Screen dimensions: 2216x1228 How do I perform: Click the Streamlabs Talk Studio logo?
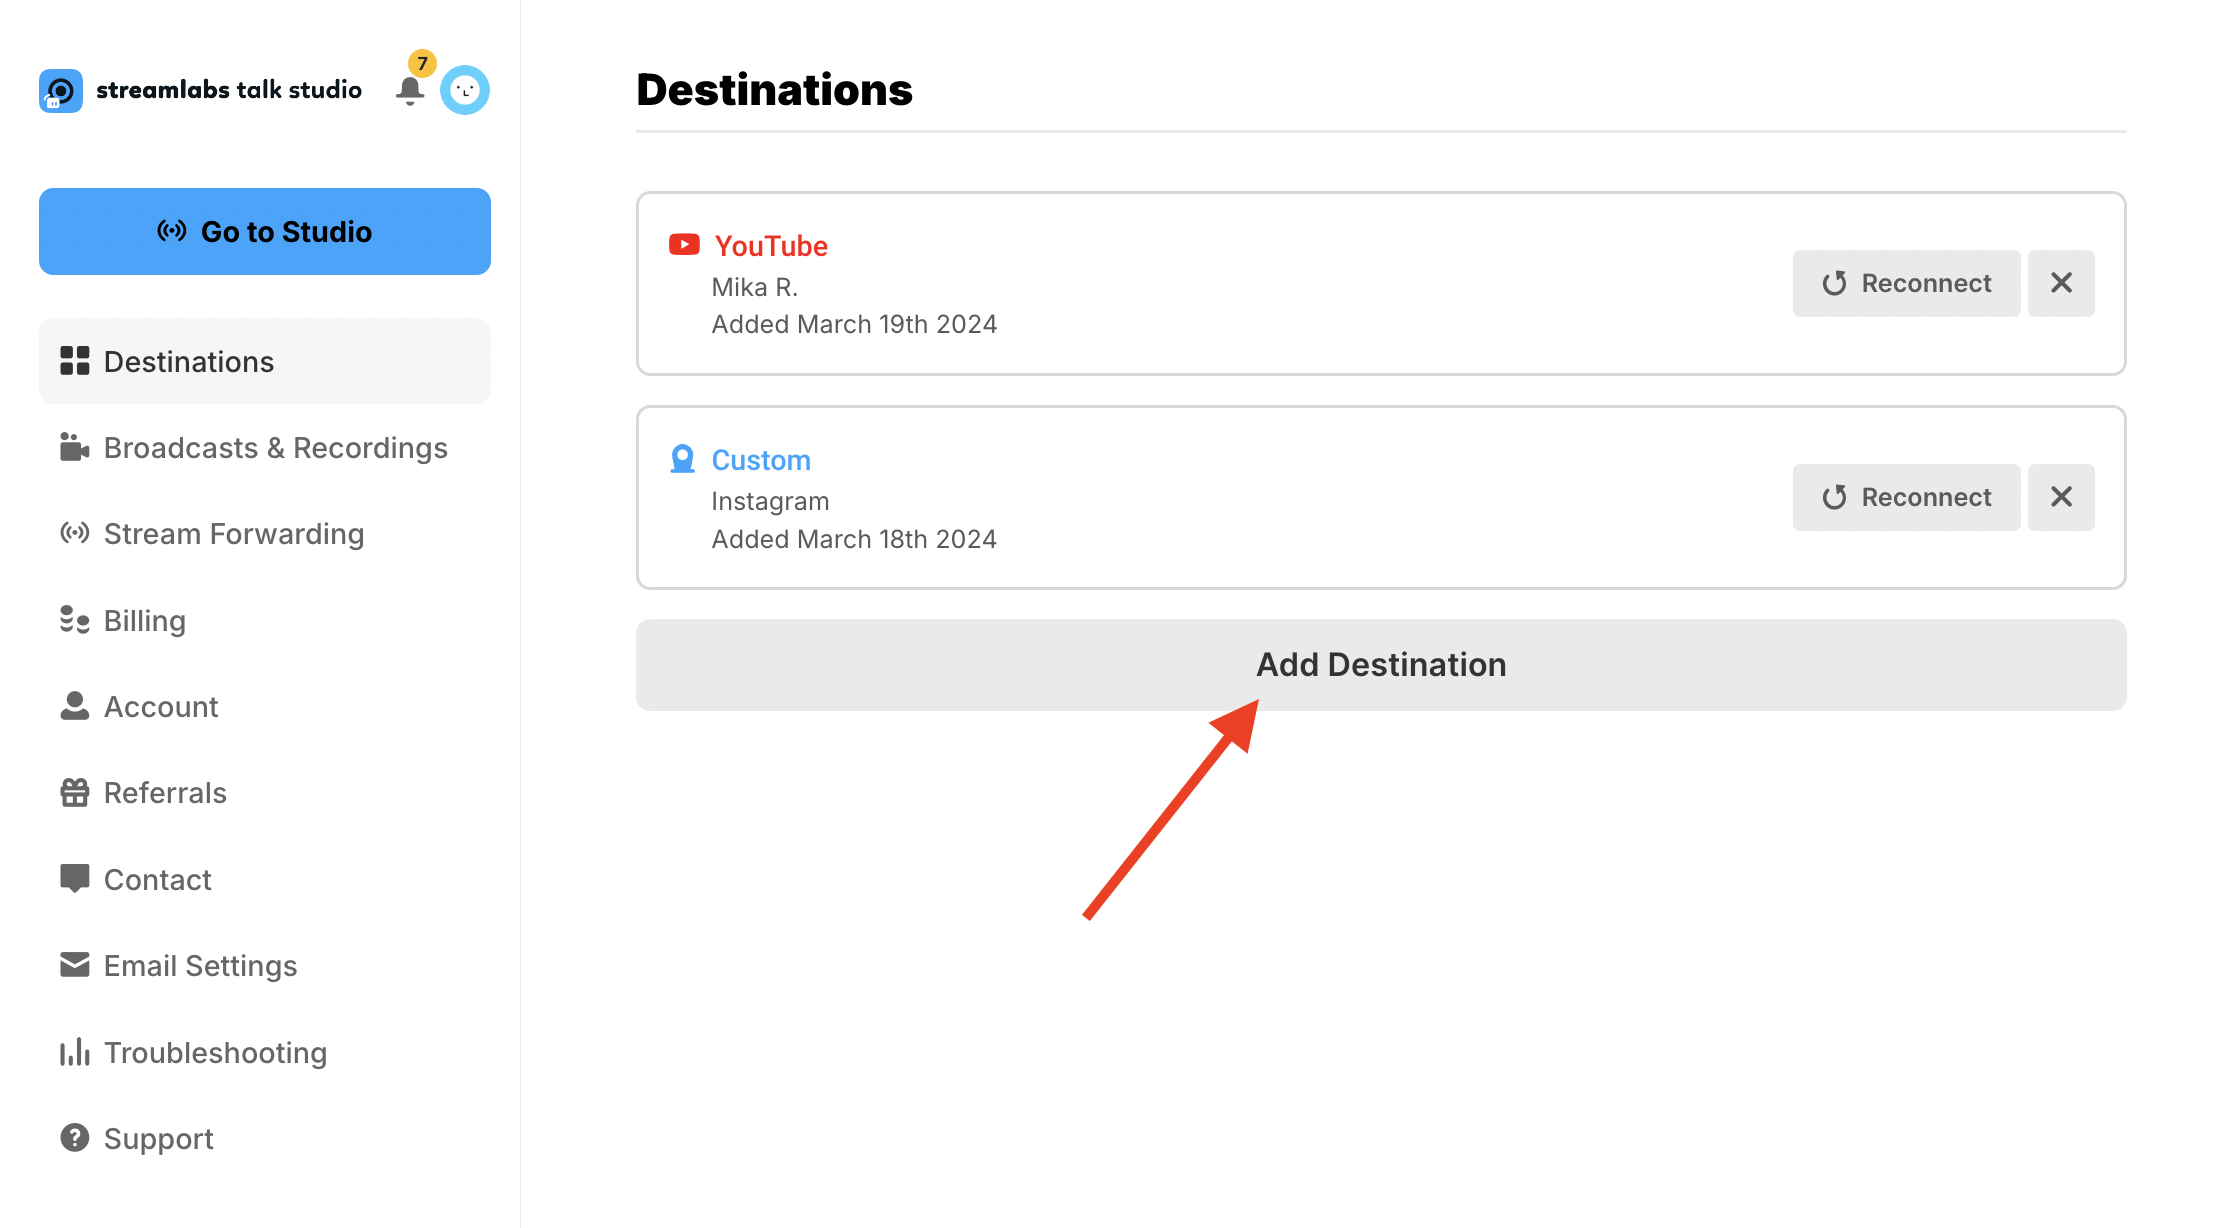coord(61,91)
